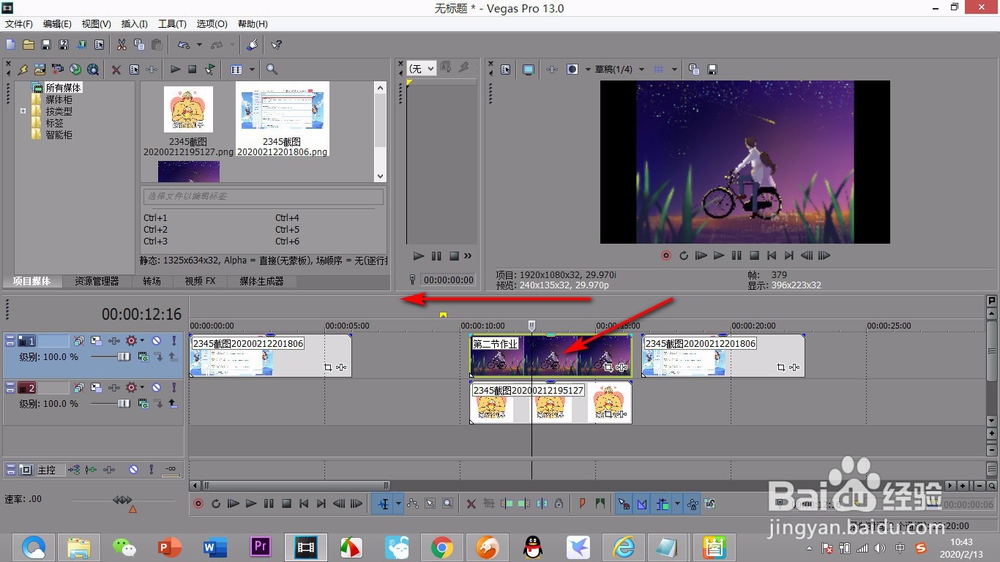Screen dimensions: 1000x562
Task: Adjust the 速率 playback rate slider
Action: (x=122, y=499)
